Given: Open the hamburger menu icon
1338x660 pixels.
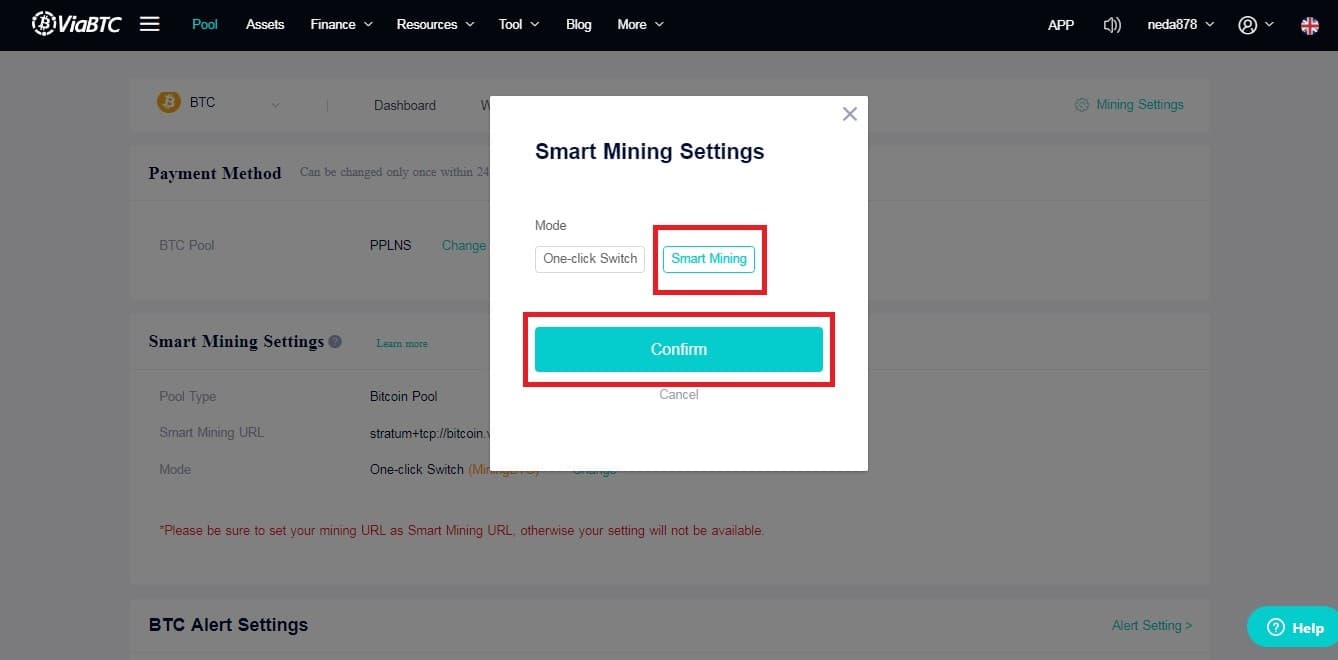Looking at the screenshot, I should (x=150, y=24).
